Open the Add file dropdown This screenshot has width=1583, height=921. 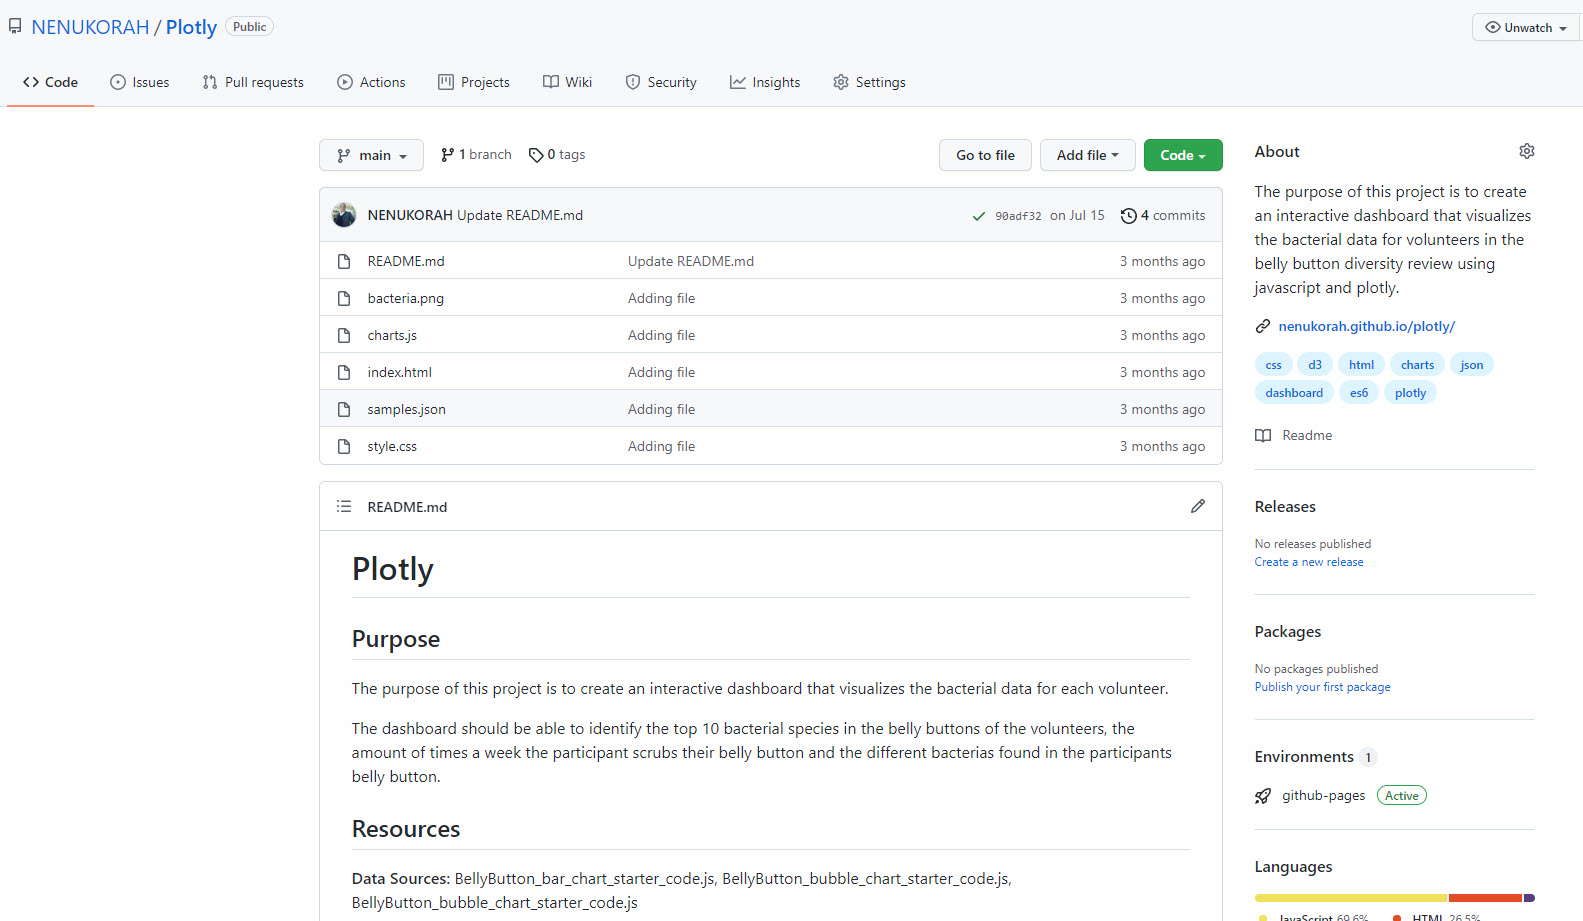(x=1087, y=155)
